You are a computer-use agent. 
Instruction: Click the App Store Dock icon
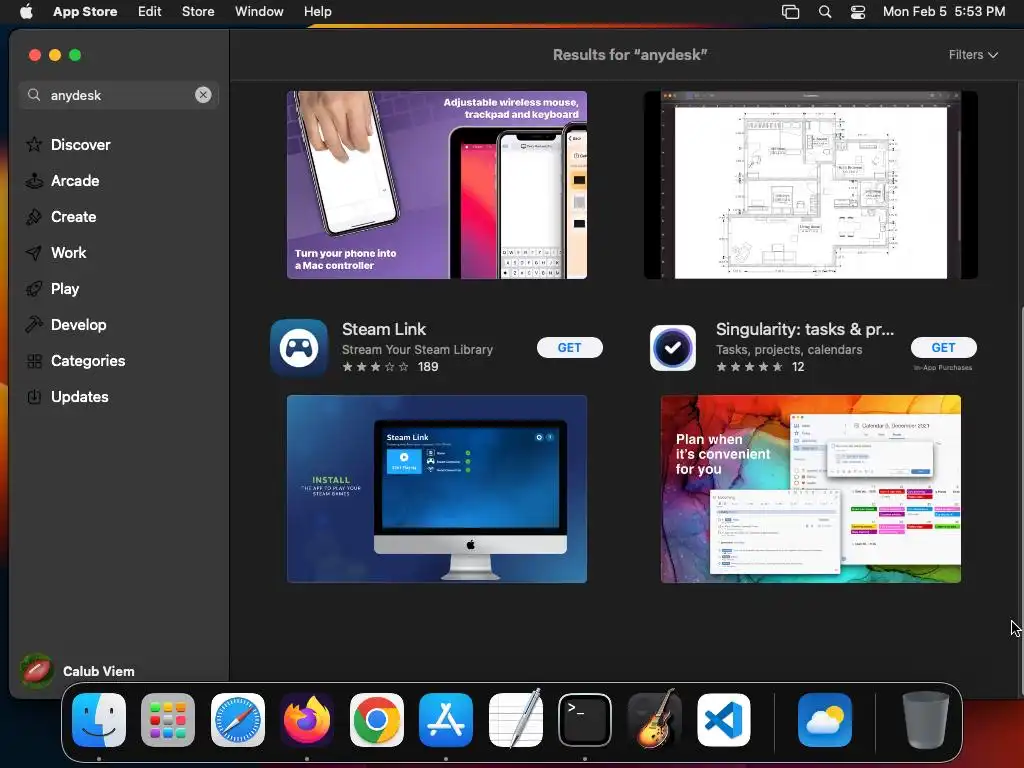coord(446,720)
